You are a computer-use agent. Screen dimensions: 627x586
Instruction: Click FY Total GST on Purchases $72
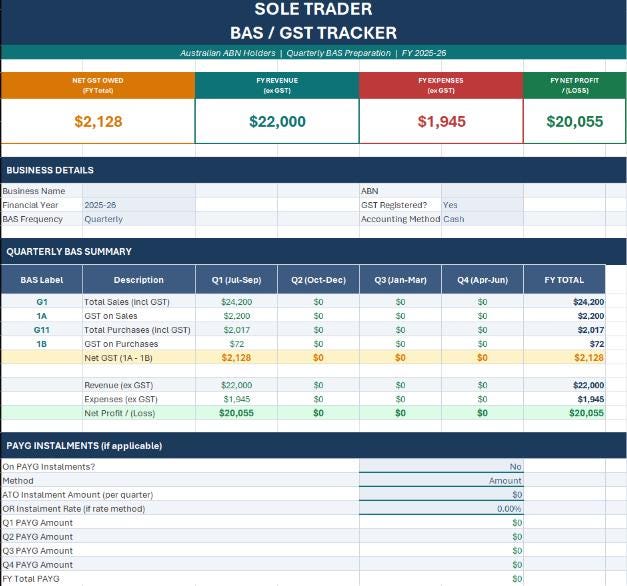597,344
